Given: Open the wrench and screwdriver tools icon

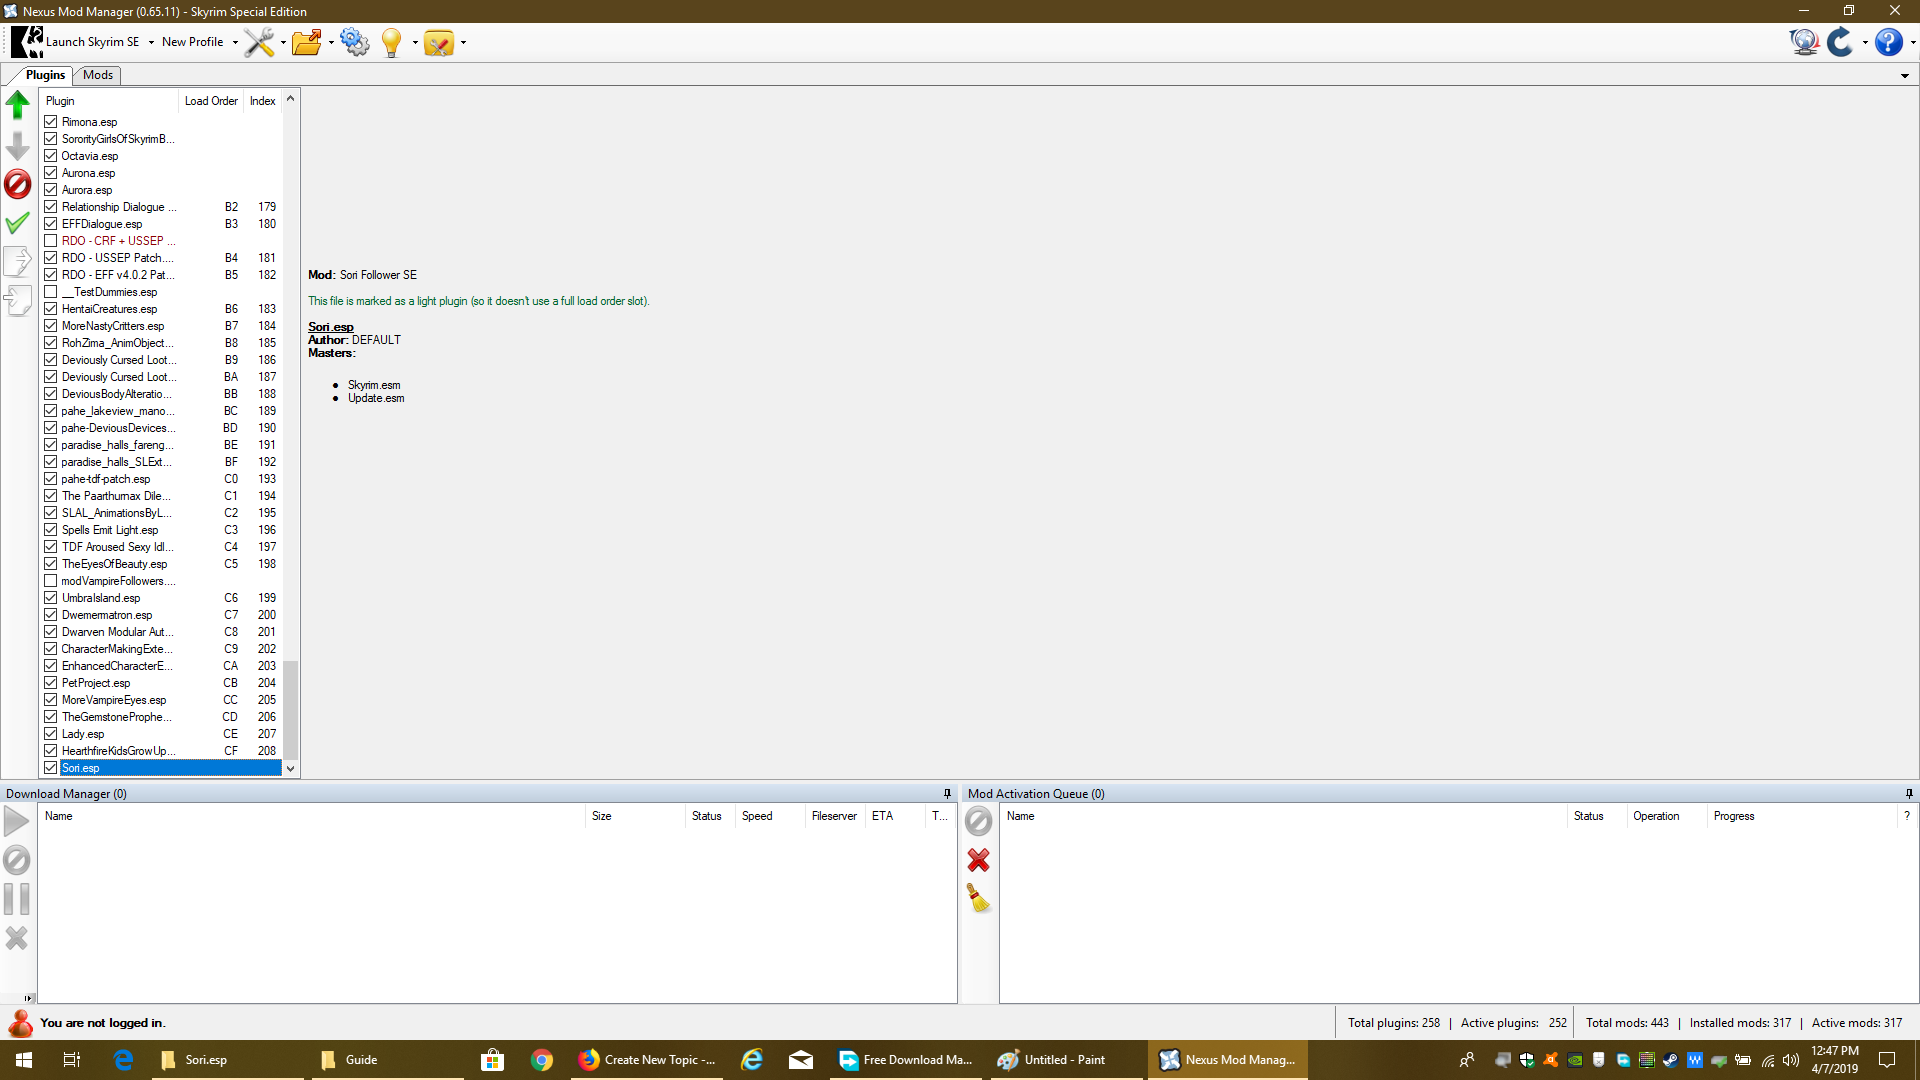Looking at the screenshot, I should 259,42.
